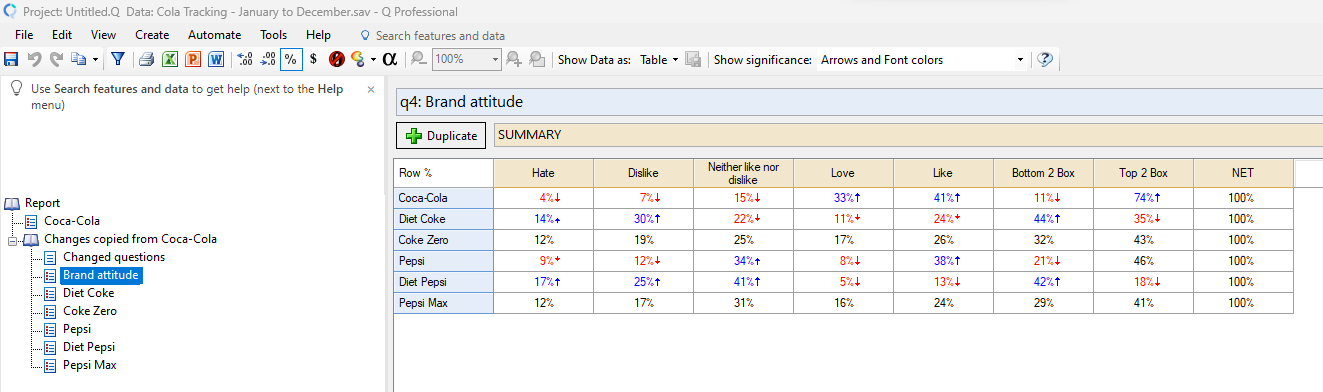Select Pepsi Max in the report tree

(89, 365)
